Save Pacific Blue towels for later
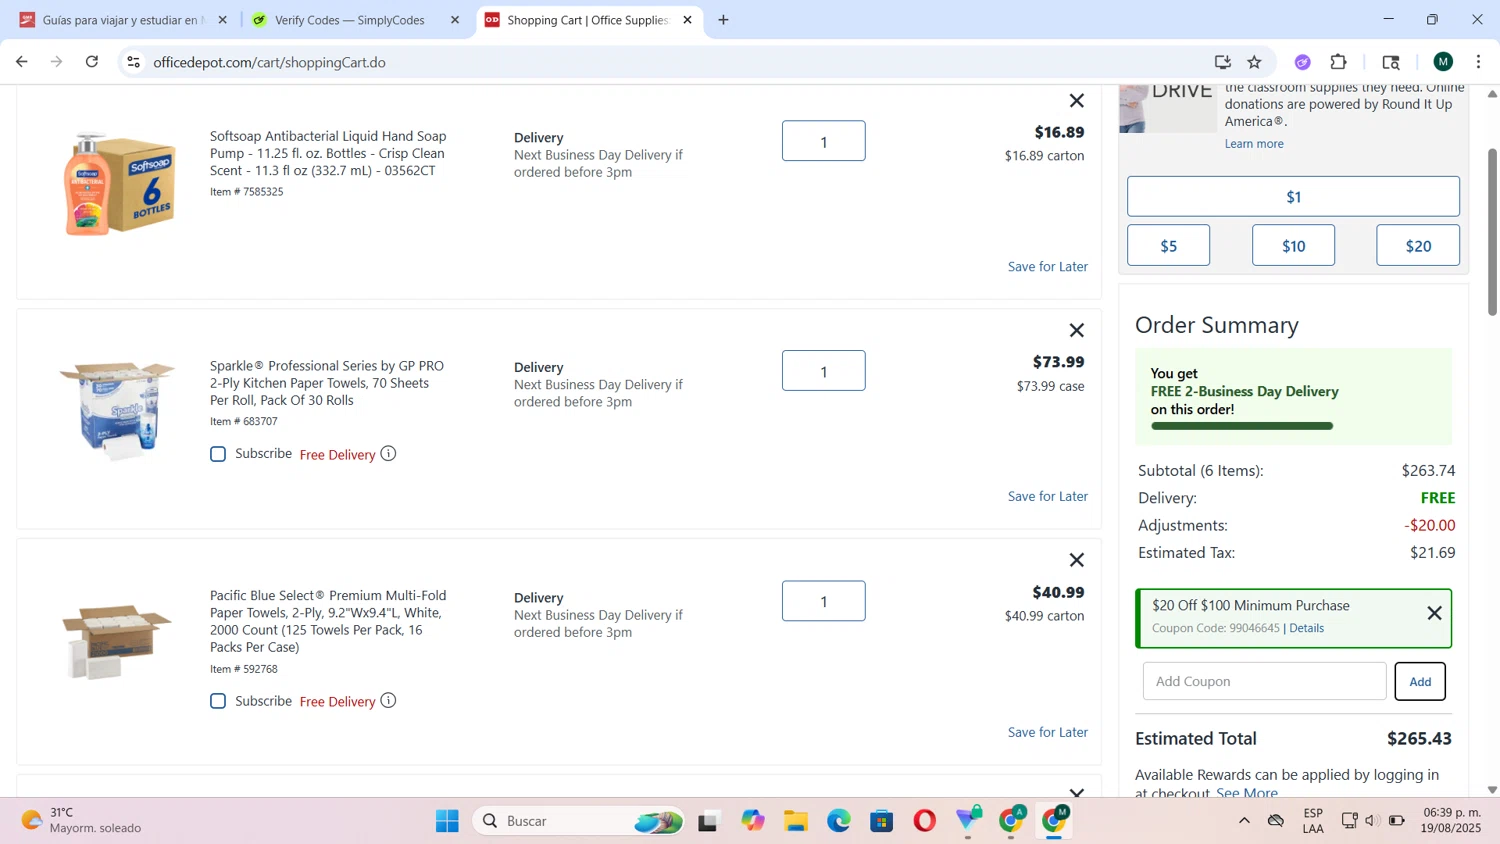Screen dimensions: 1500x844 pos(1047,732)
